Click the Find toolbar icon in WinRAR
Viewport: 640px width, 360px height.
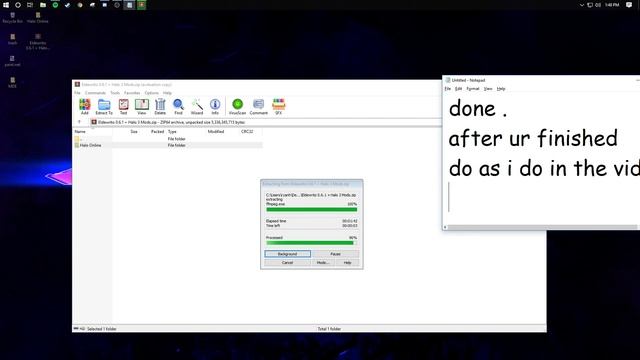[178, 106]
